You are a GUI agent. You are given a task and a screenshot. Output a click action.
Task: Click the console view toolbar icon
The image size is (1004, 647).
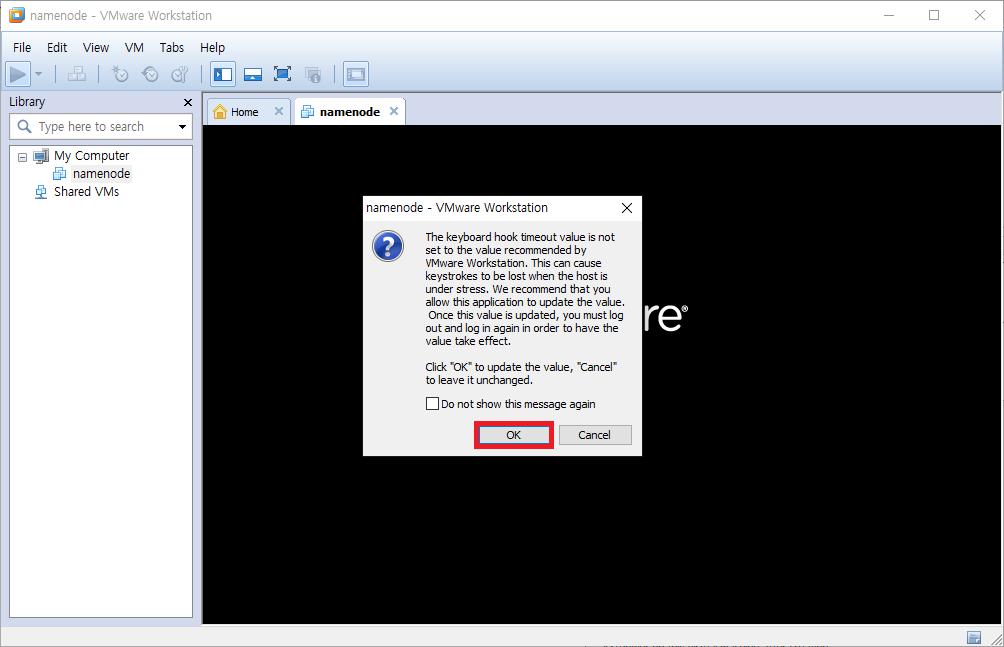pos(356,74)
